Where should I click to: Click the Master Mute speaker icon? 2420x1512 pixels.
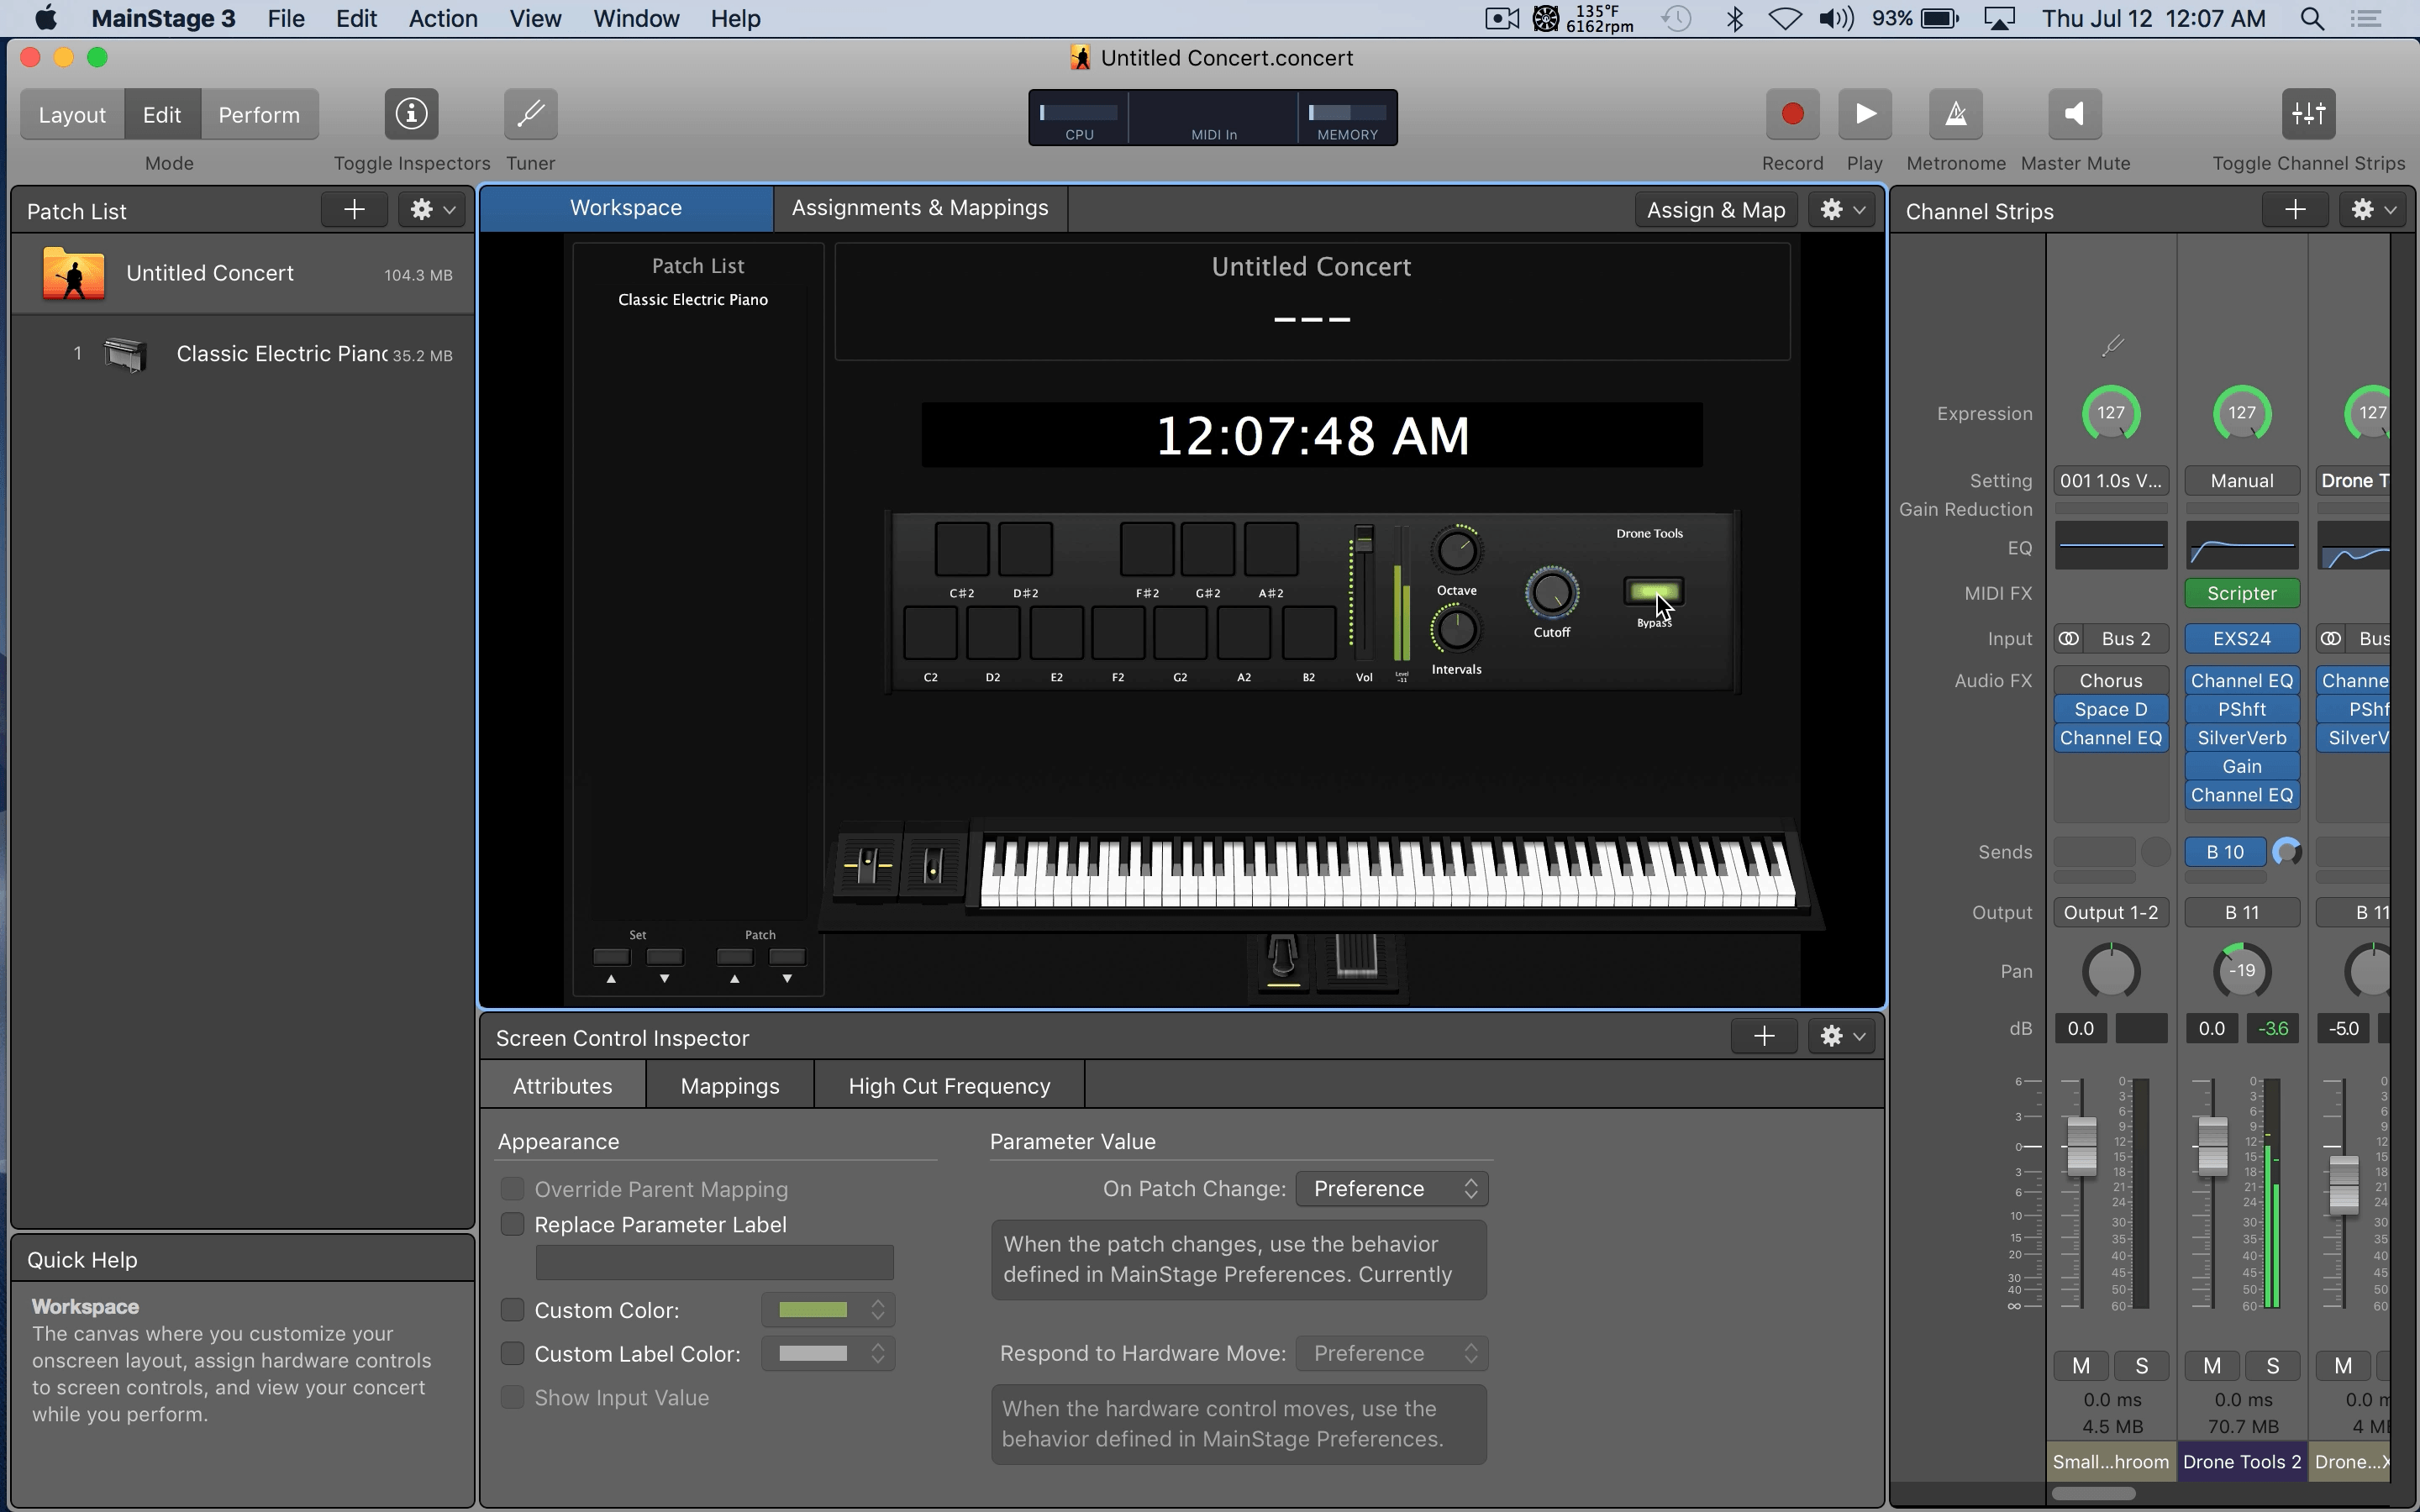pyautogui.click(x=2074, y=114)
